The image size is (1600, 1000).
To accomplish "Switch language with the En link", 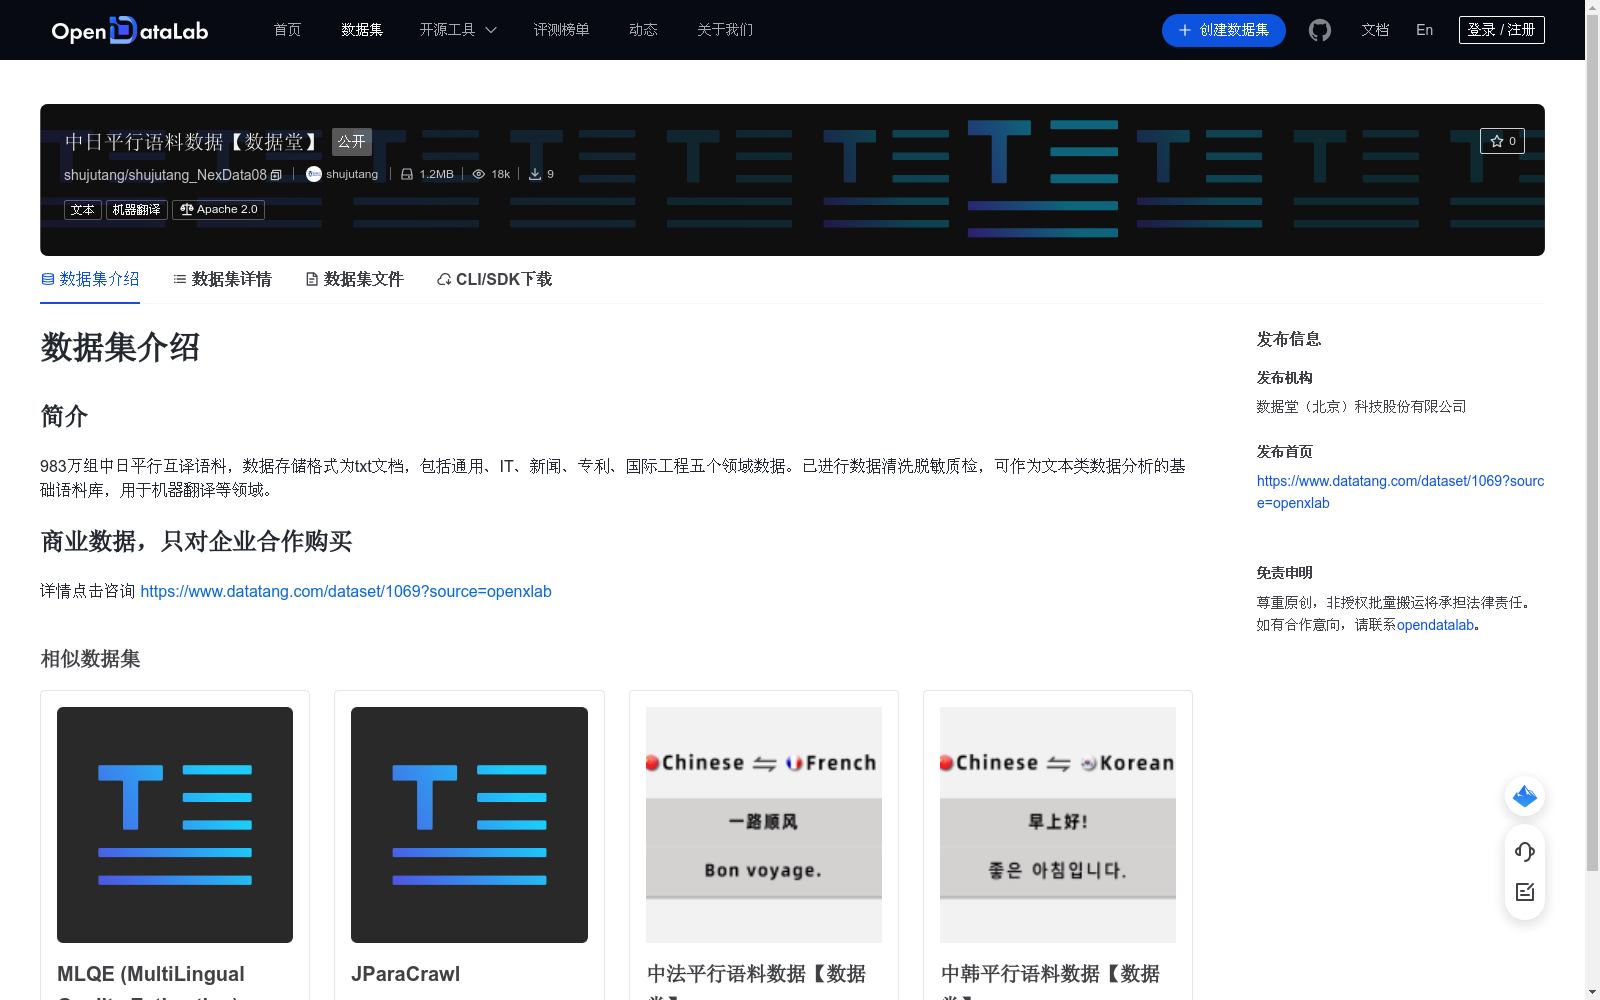I will (1424, 30).
